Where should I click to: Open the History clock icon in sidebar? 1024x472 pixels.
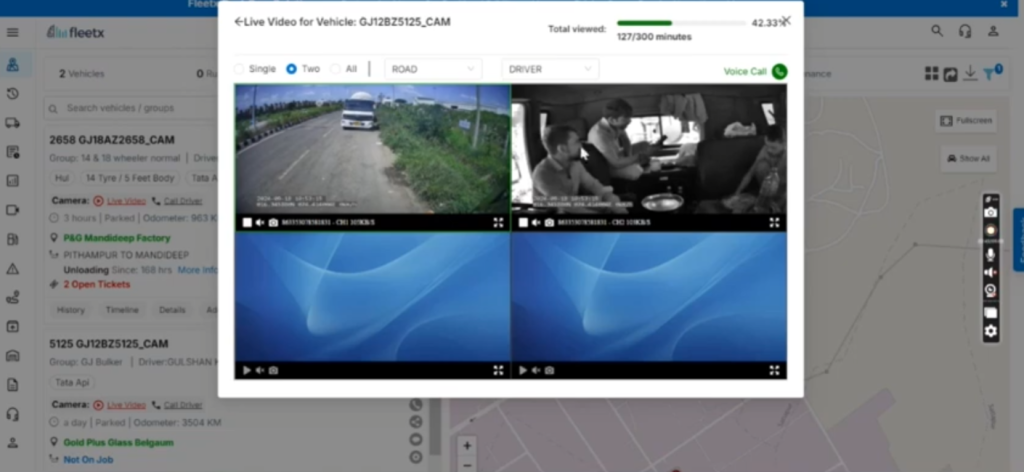12,94
